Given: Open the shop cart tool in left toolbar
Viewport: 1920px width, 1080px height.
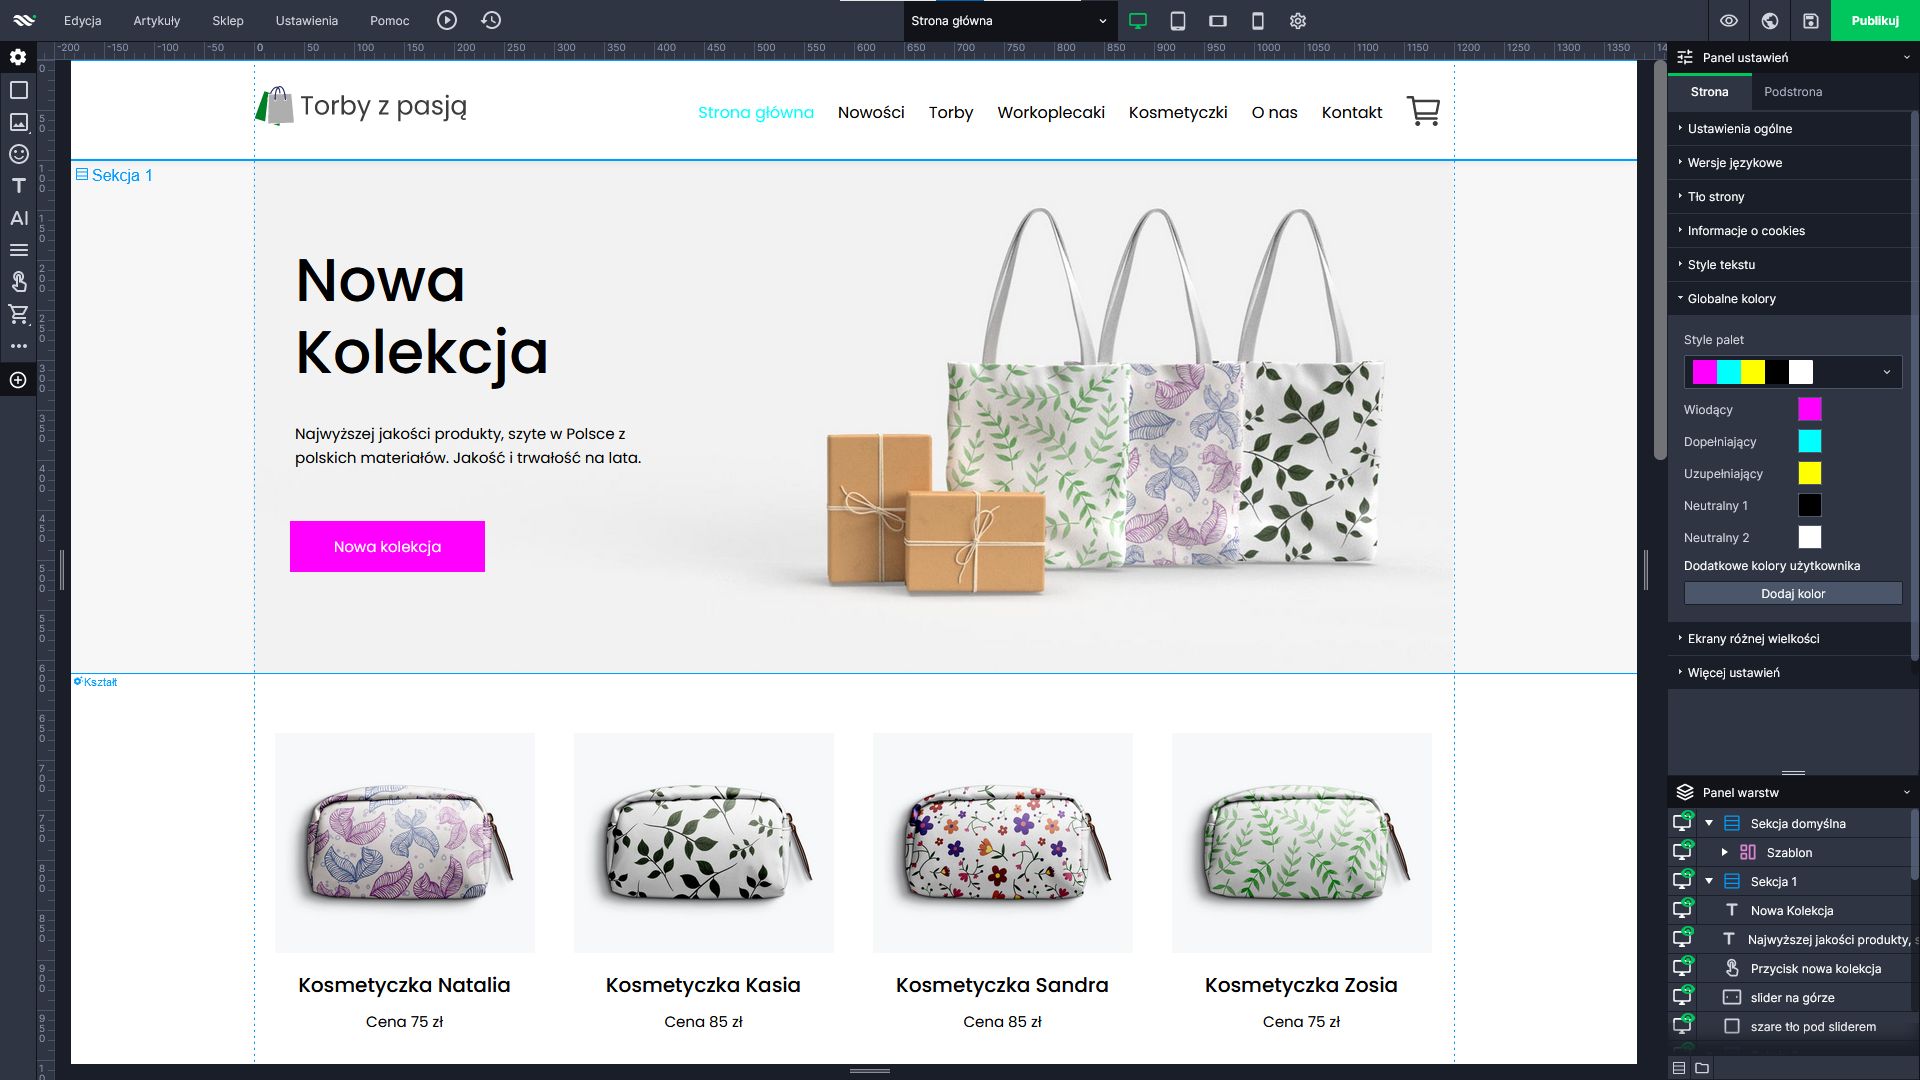Looking at the screenshot, I should click(x=18, y=314).
